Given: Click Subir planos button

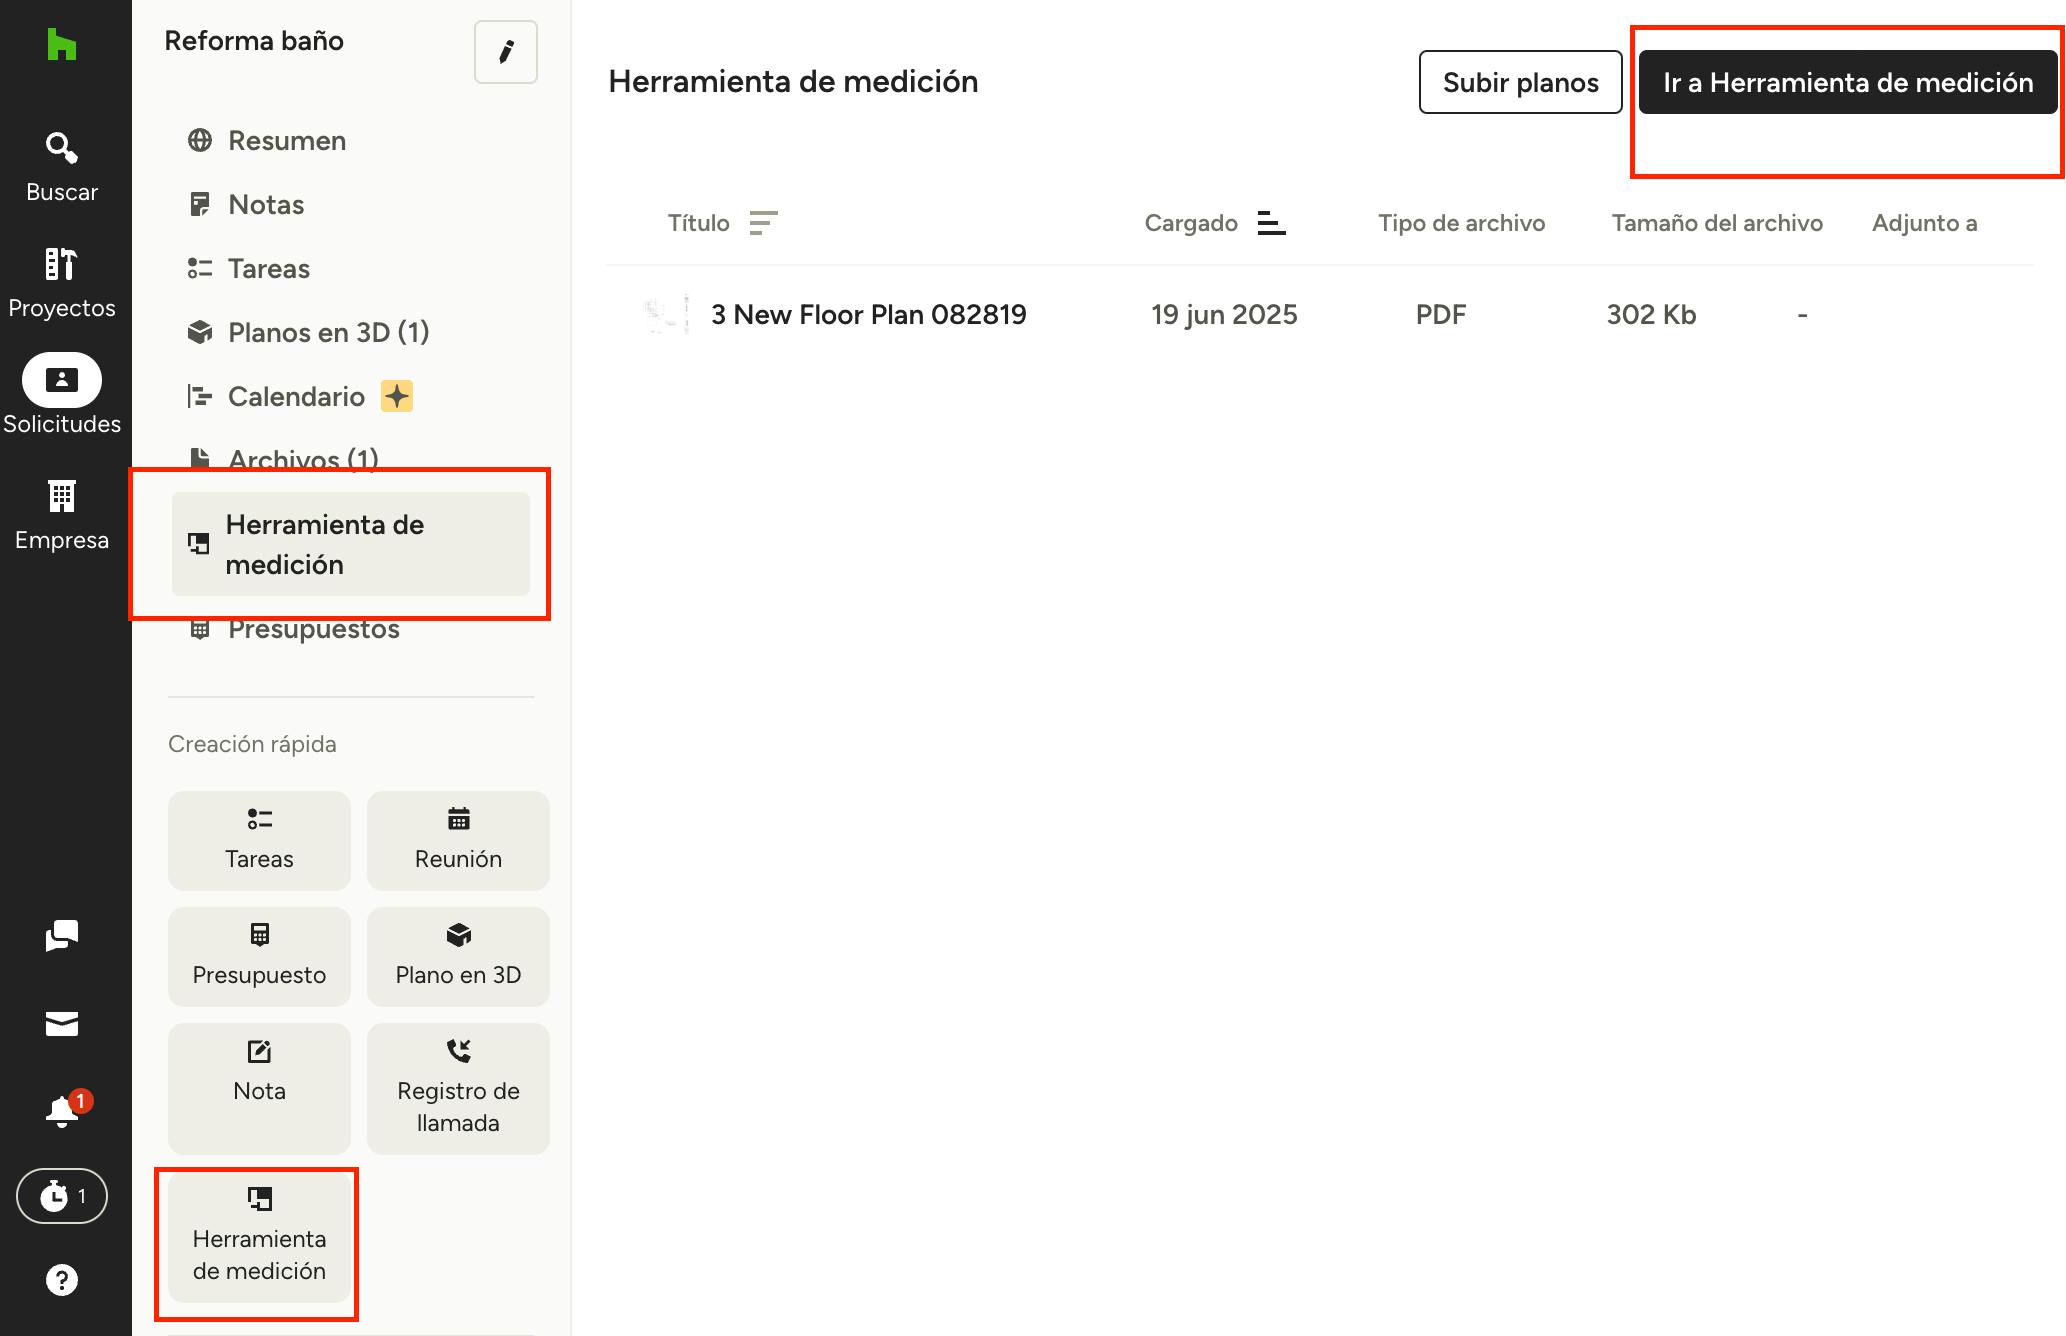Looking at the screenshot, I should pos(1520,82).
